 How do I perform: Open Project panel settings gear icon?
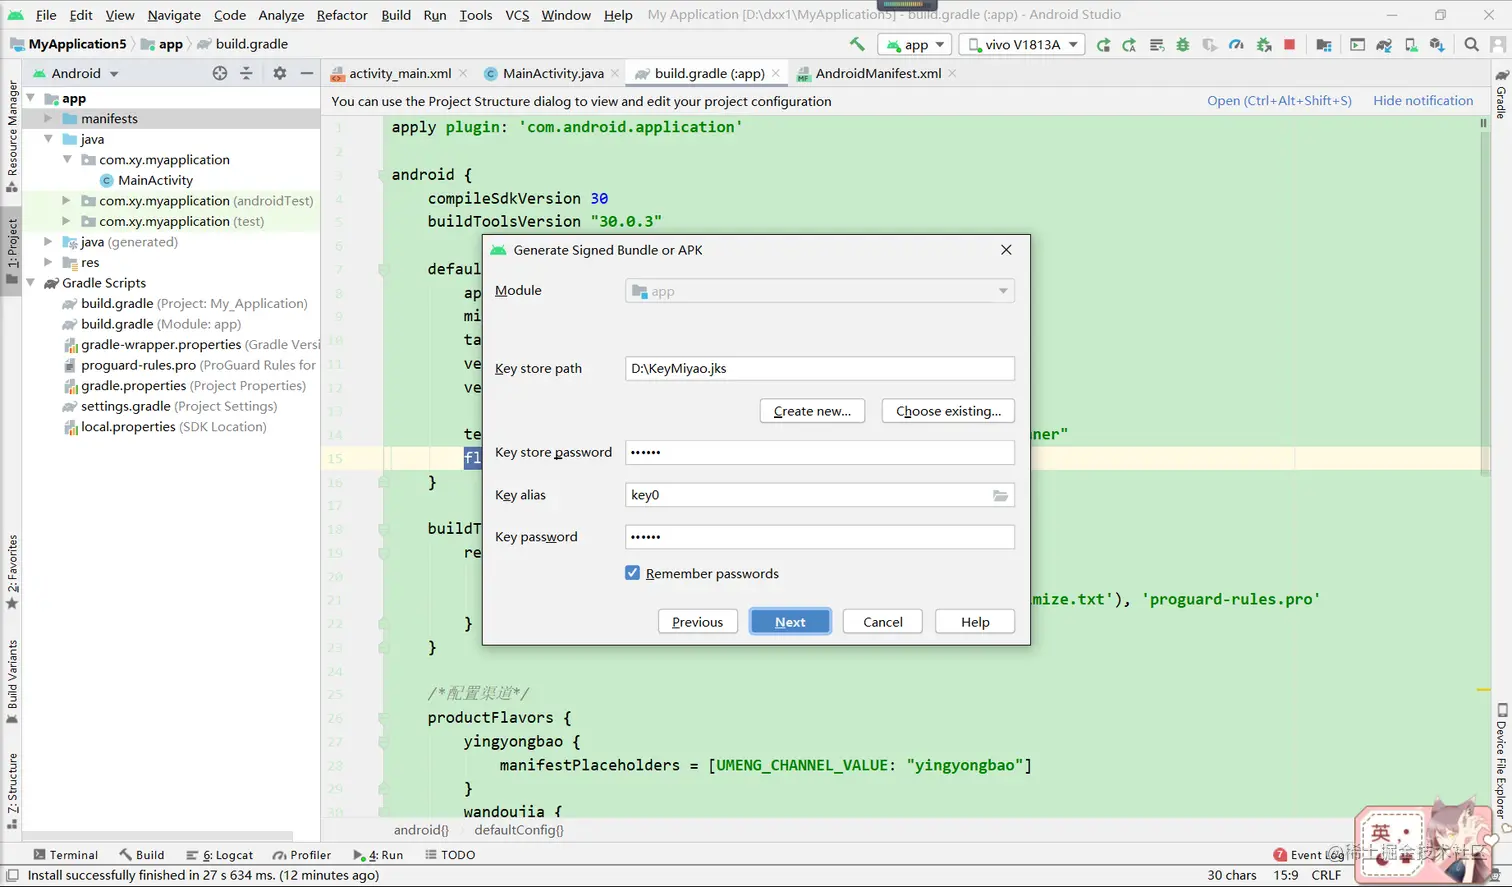(280, 73)
